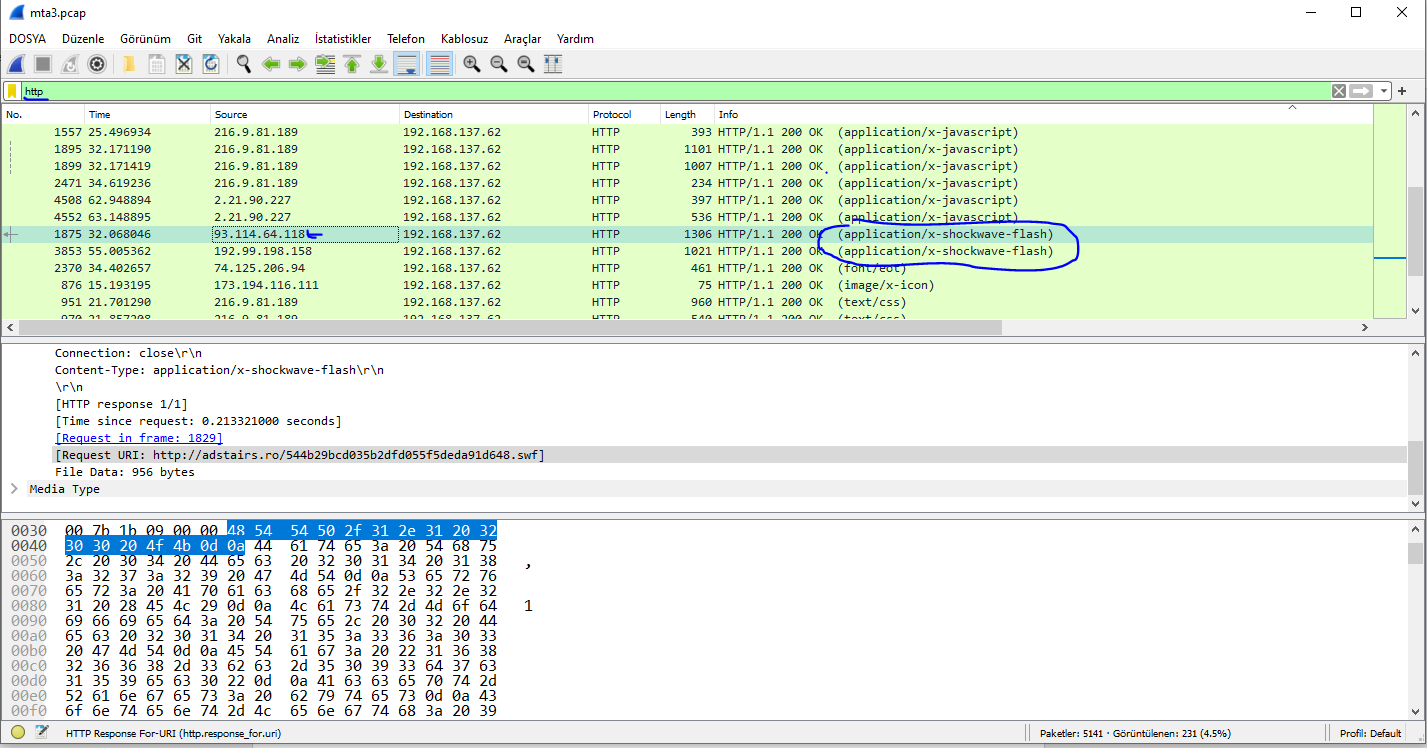Change profile via Profil: Default
The width and height of the screenshot is (1427, 748).
click(1371, 733)
